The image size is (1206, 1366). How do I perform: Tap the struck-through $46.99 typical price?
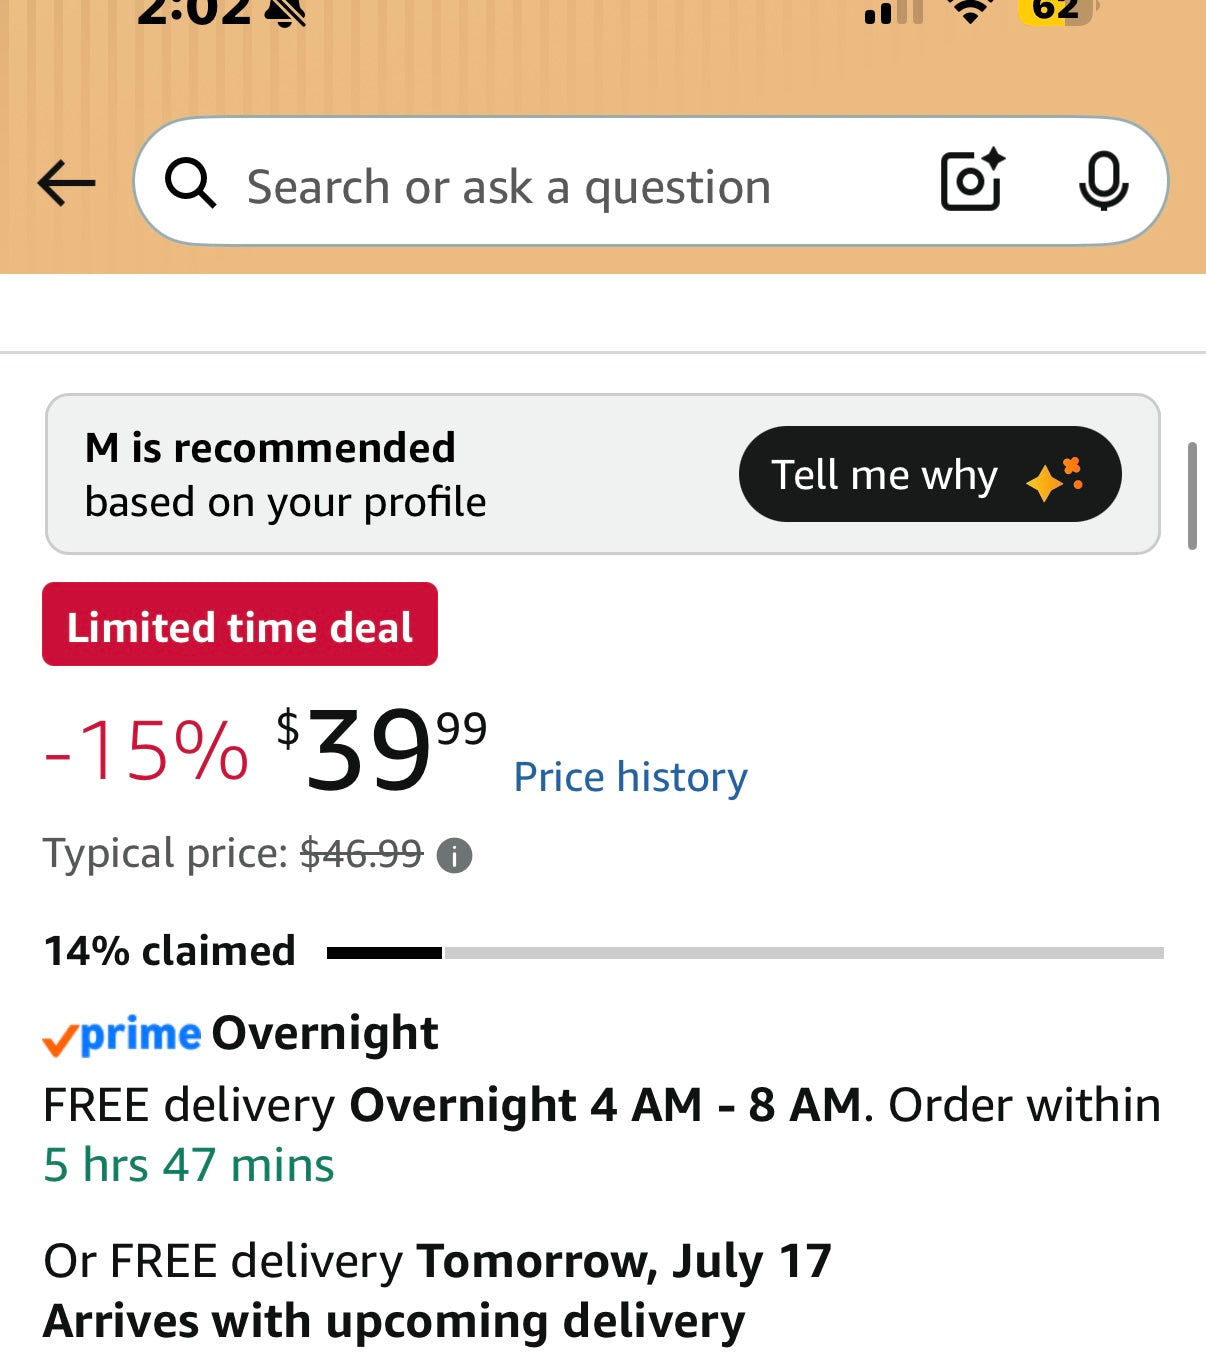(x=361, y=854)
